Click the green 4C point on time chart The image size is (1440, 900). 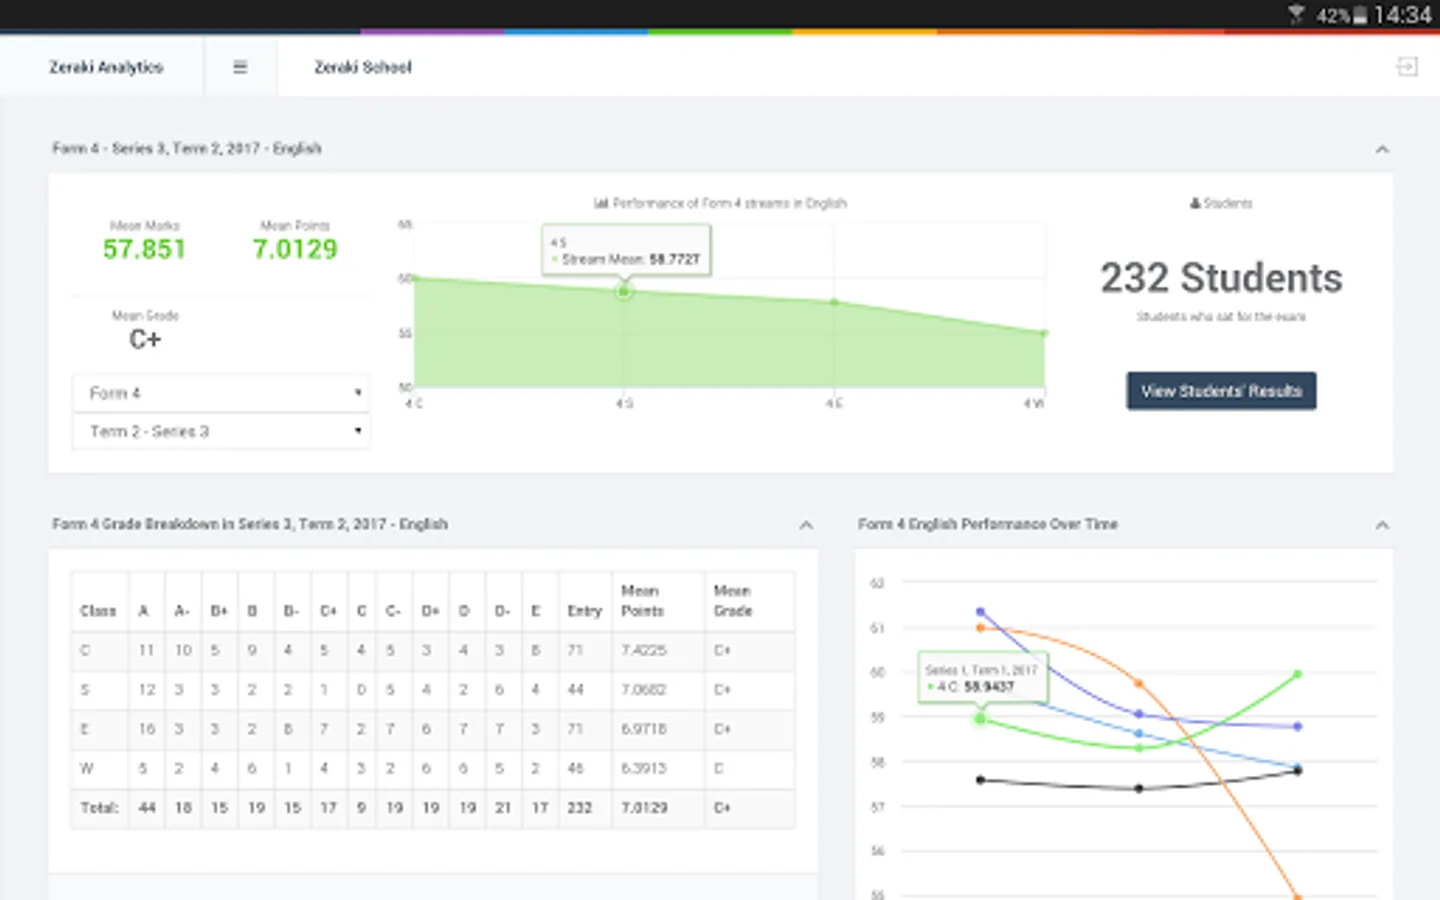pyautogui.click(x=980, y=719)
